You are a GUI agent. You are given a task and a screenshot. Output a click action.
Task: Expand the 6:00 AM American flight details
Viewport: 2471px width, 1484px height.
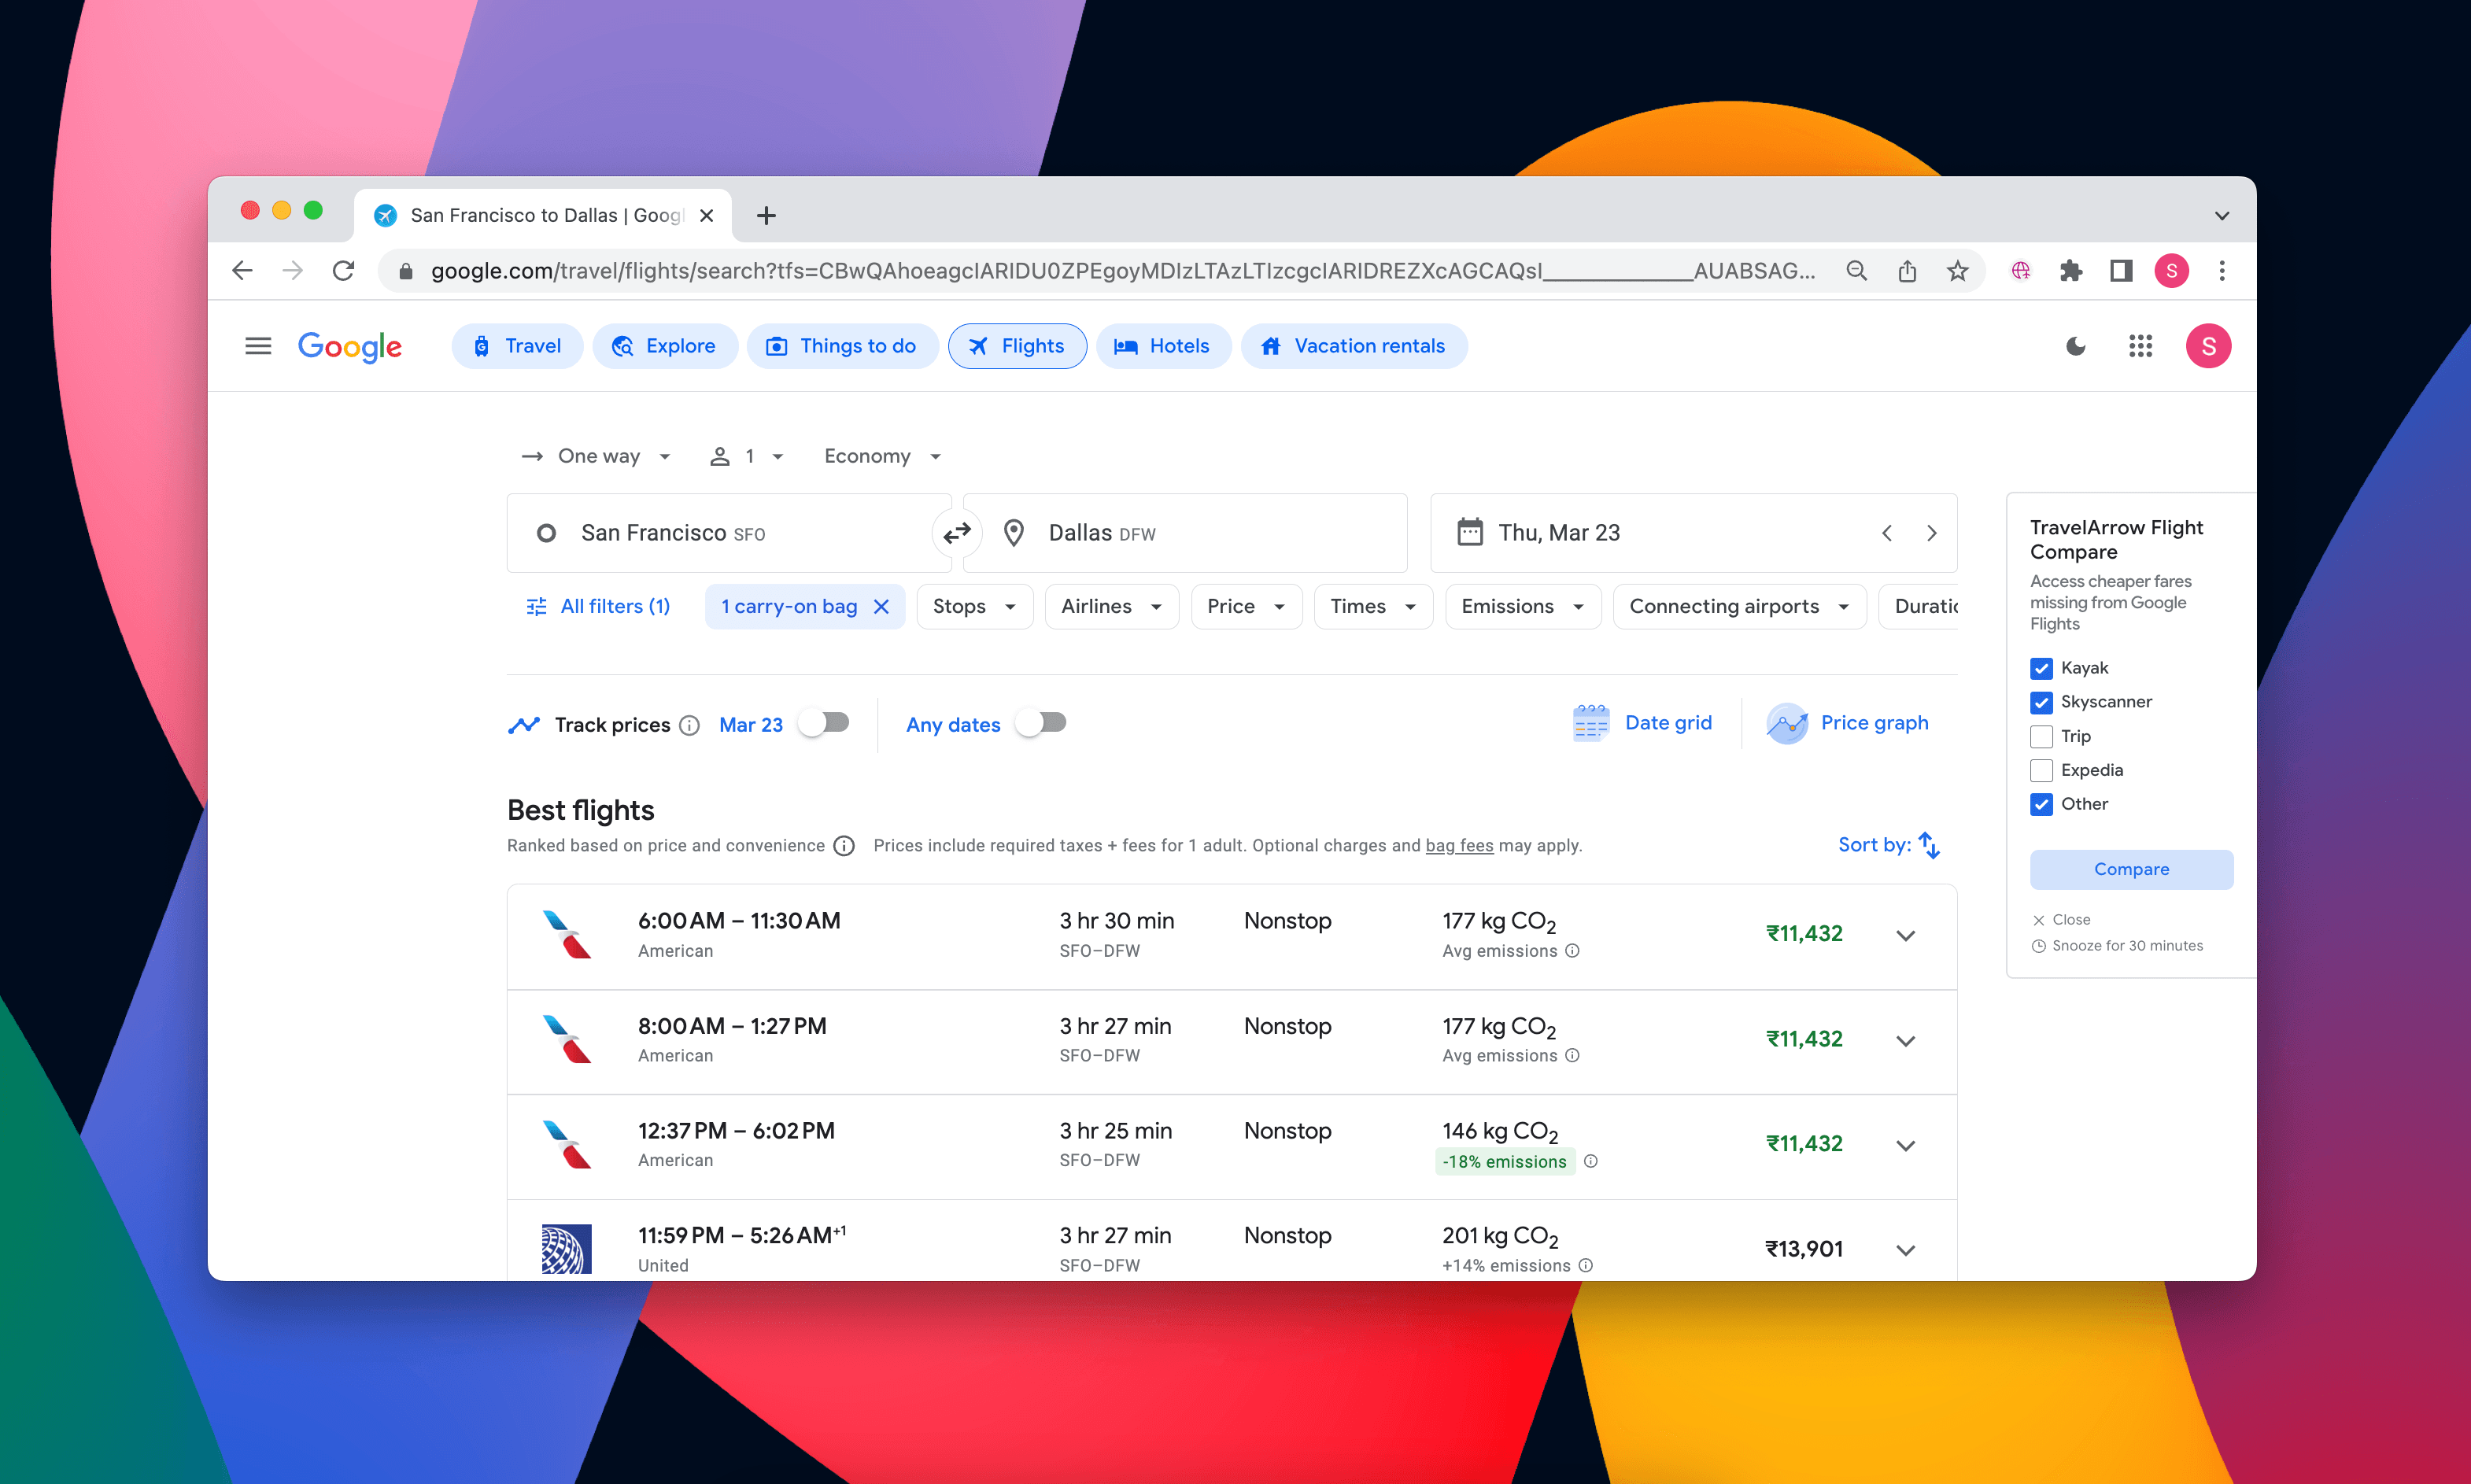coord(1905,935)
